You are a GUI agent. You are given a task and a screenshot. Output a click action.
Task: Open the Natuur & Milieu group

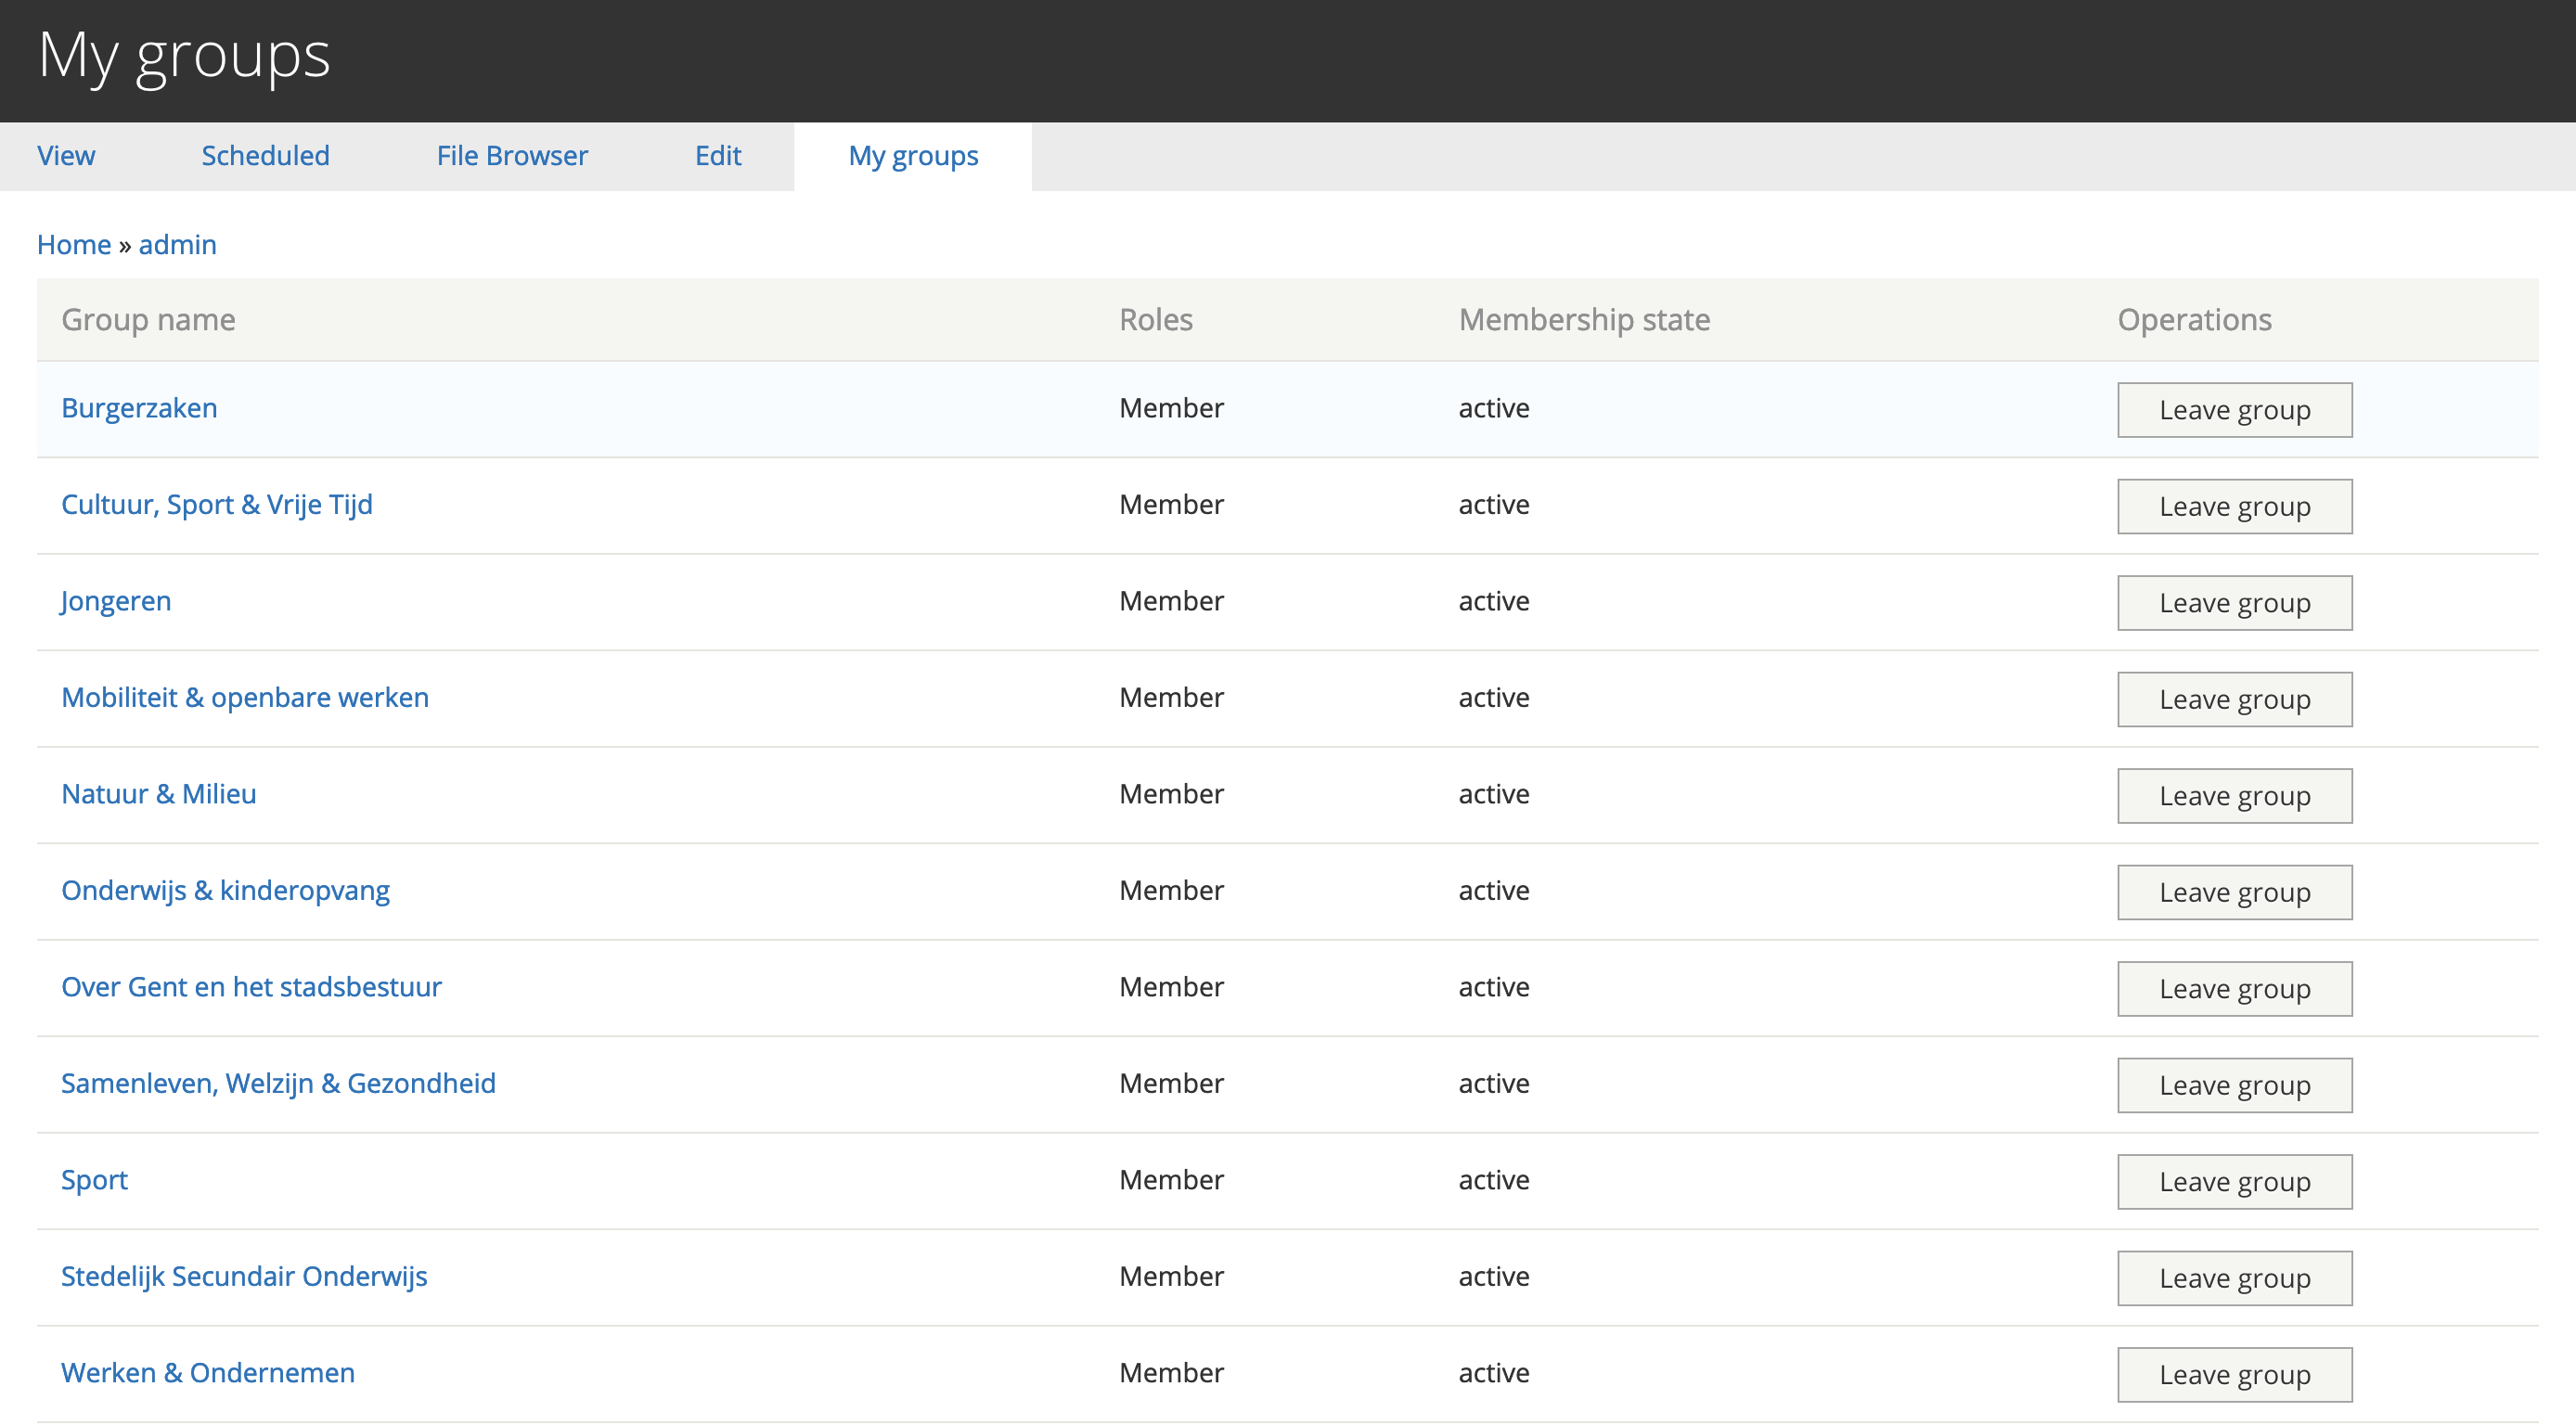(158, 794)
